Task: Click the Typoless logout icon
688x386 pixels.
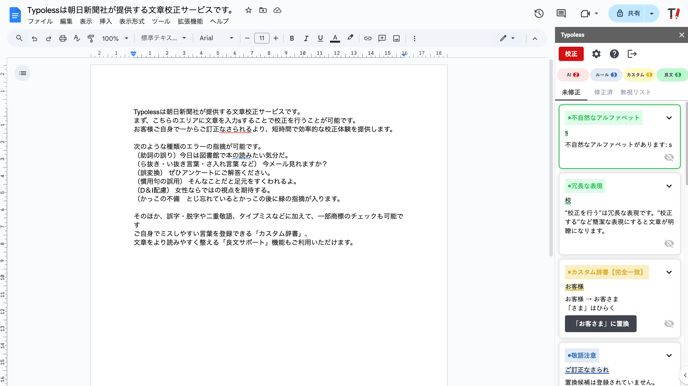Action: click(632, 54)
